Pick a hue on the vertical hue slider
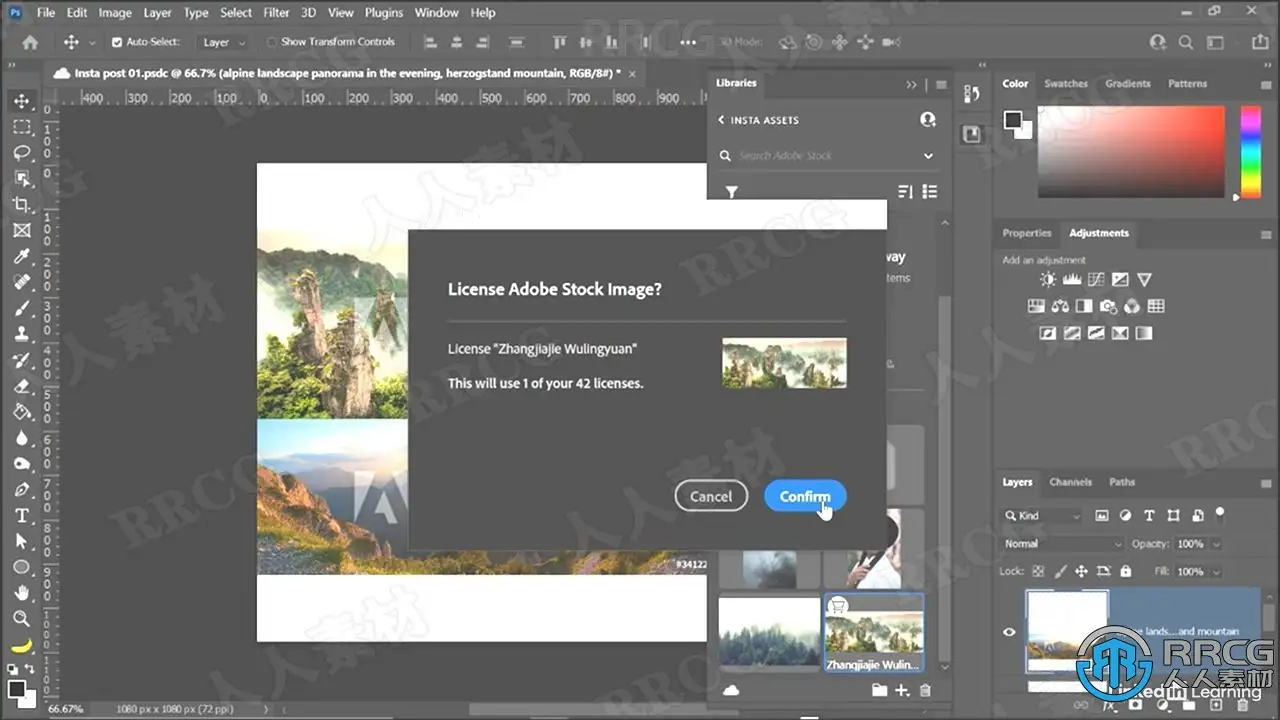 tap(1250, 151)
